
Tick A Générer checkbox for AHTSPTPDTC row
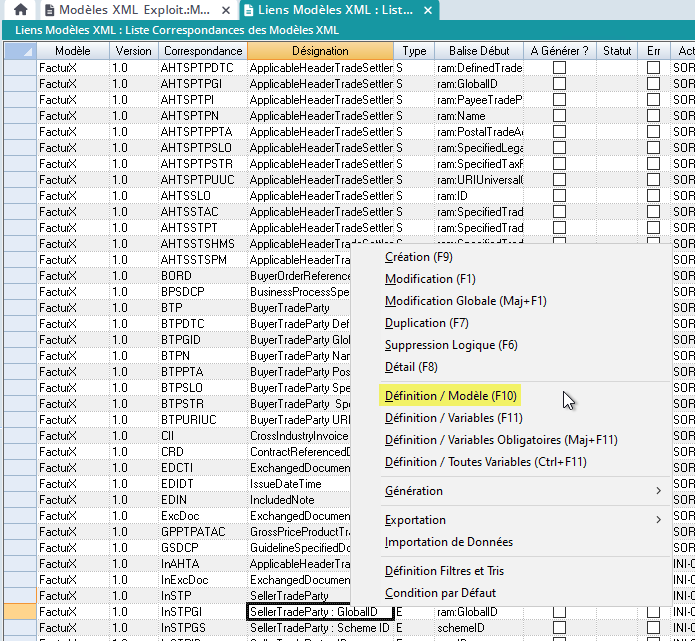[560, 68]
